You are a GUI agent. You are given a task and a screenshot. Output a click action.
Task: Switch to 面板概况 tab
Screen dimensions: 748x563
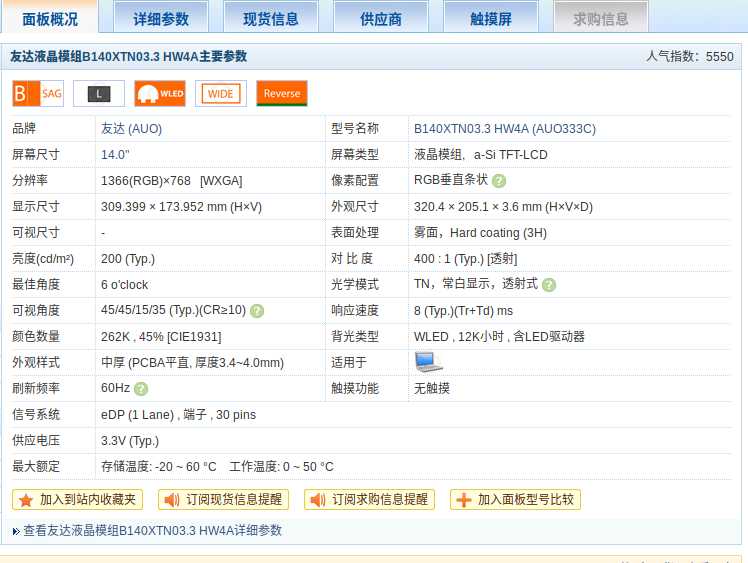50,18
